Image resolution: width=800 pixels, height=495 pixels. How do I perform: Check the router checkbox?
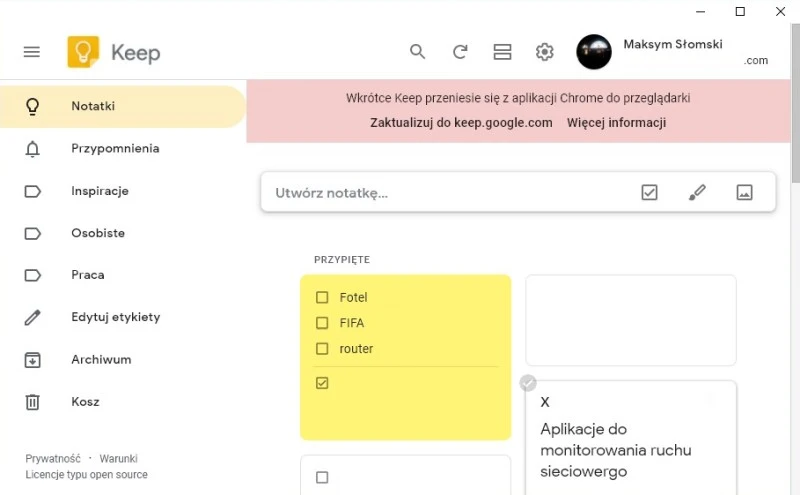pyautogui.click(x=322, y=349)
